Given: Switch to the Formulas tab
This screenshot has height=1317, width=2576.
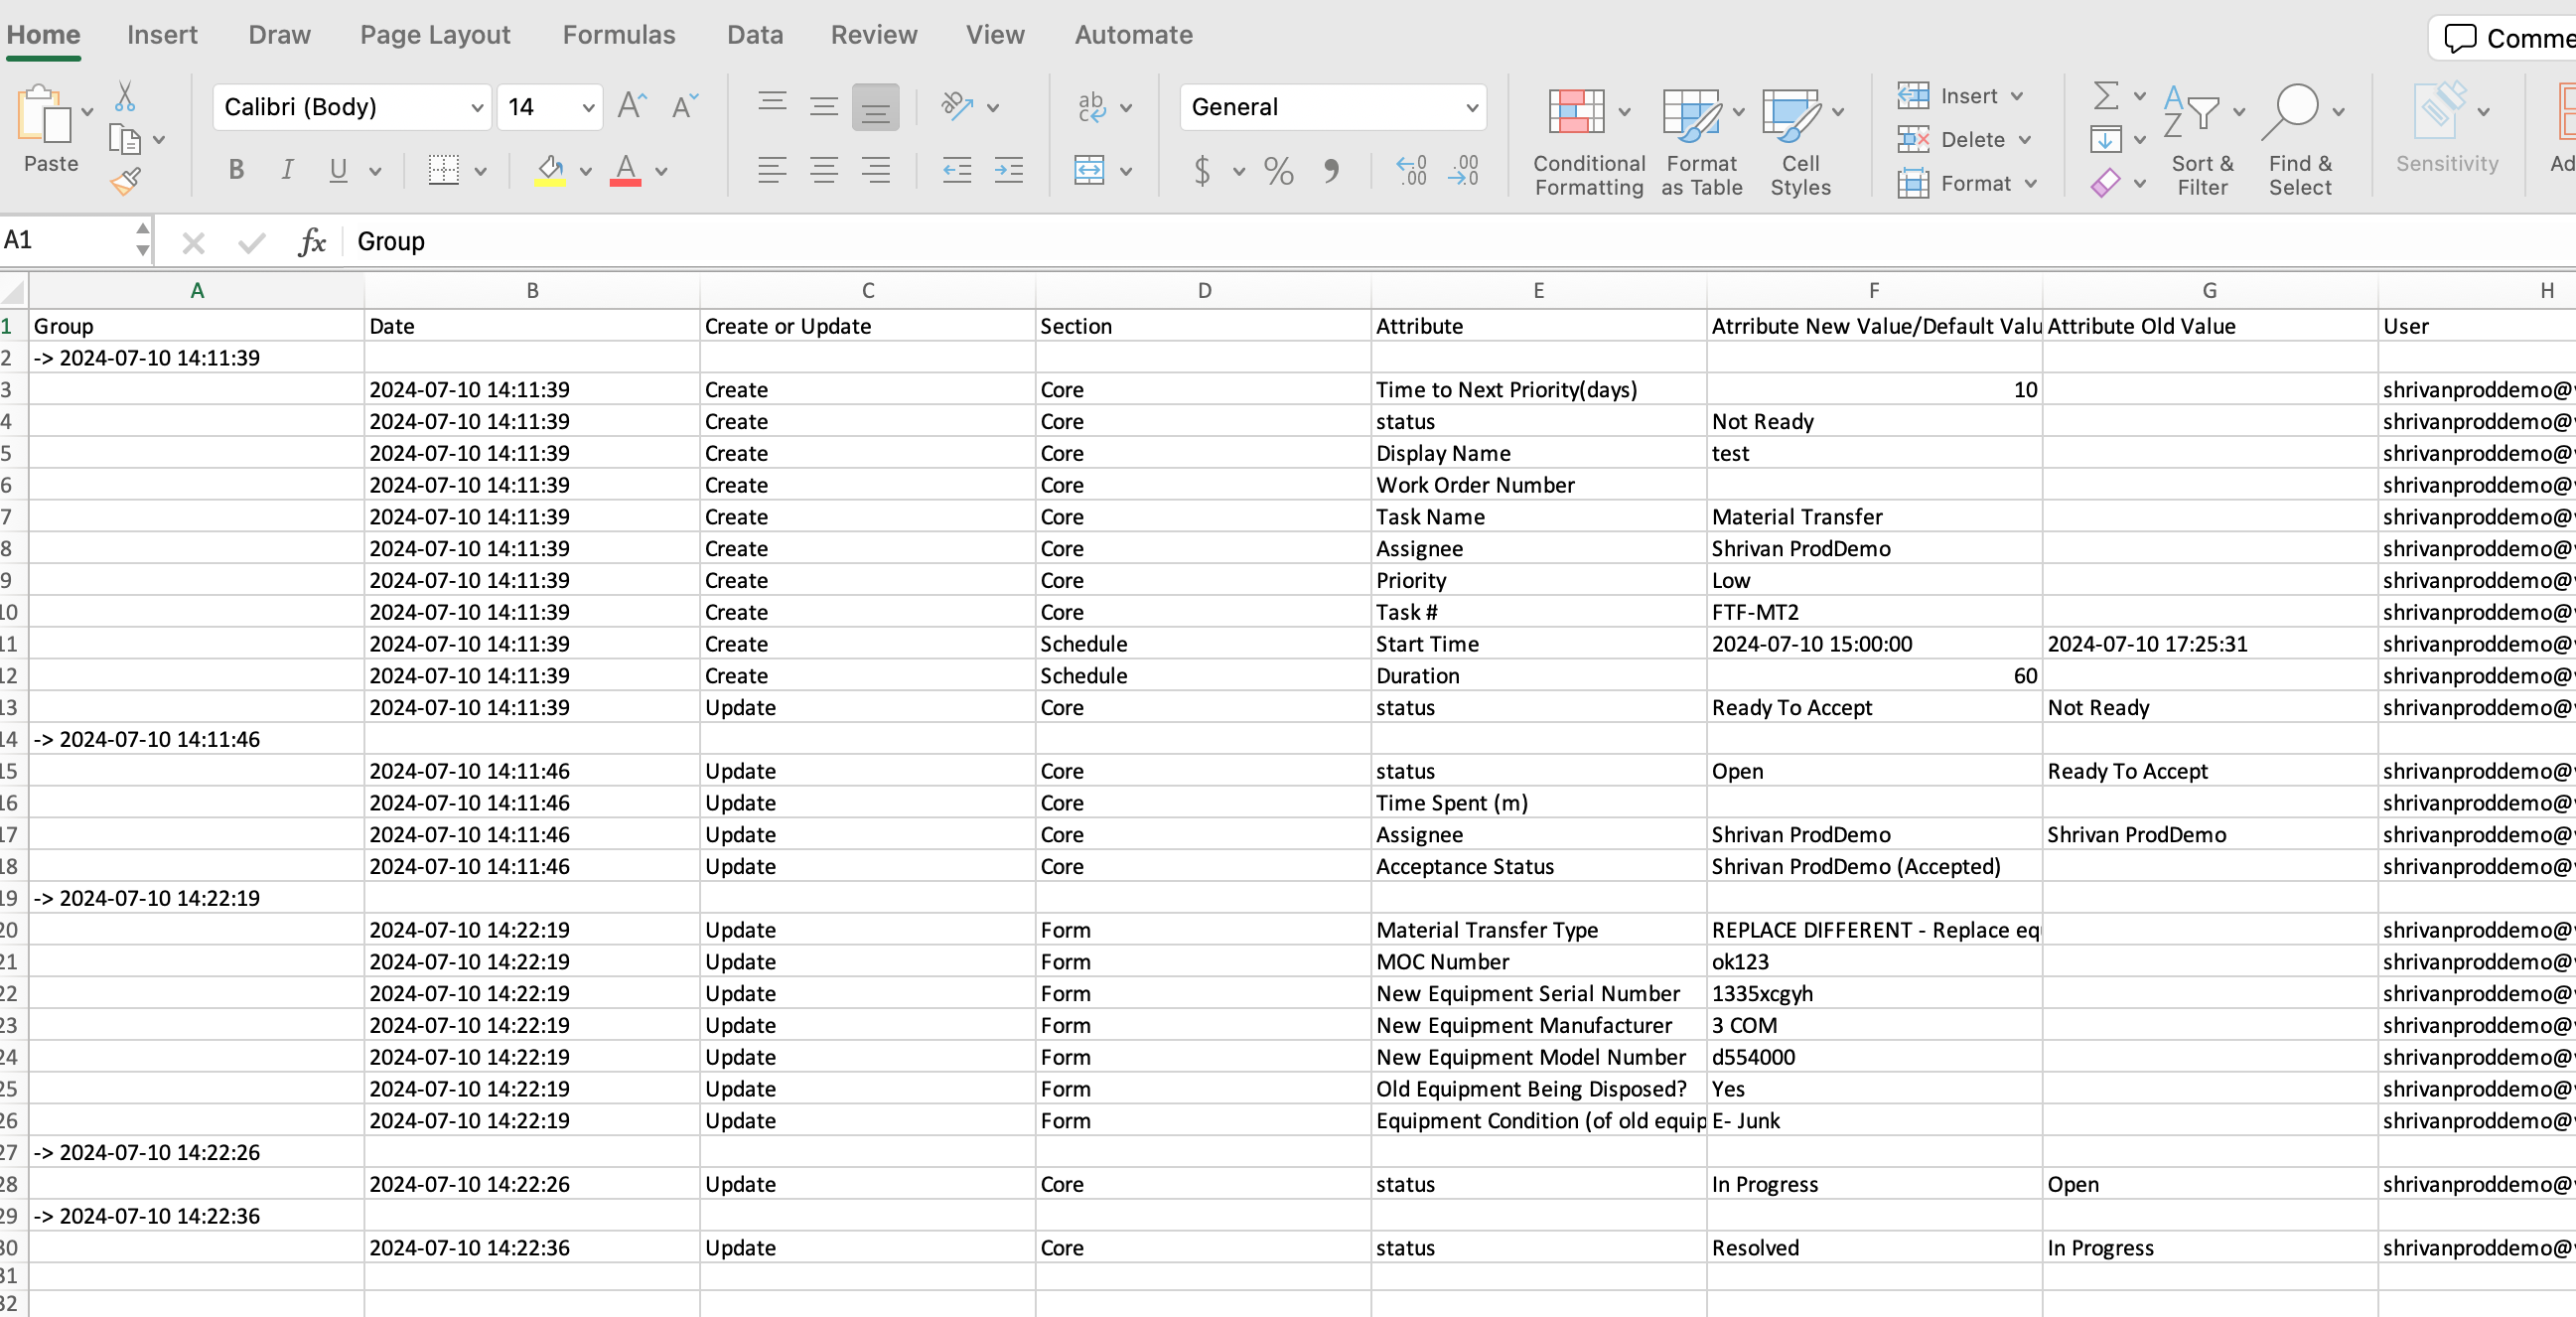Looking at the screenshot, I should 618,35.
